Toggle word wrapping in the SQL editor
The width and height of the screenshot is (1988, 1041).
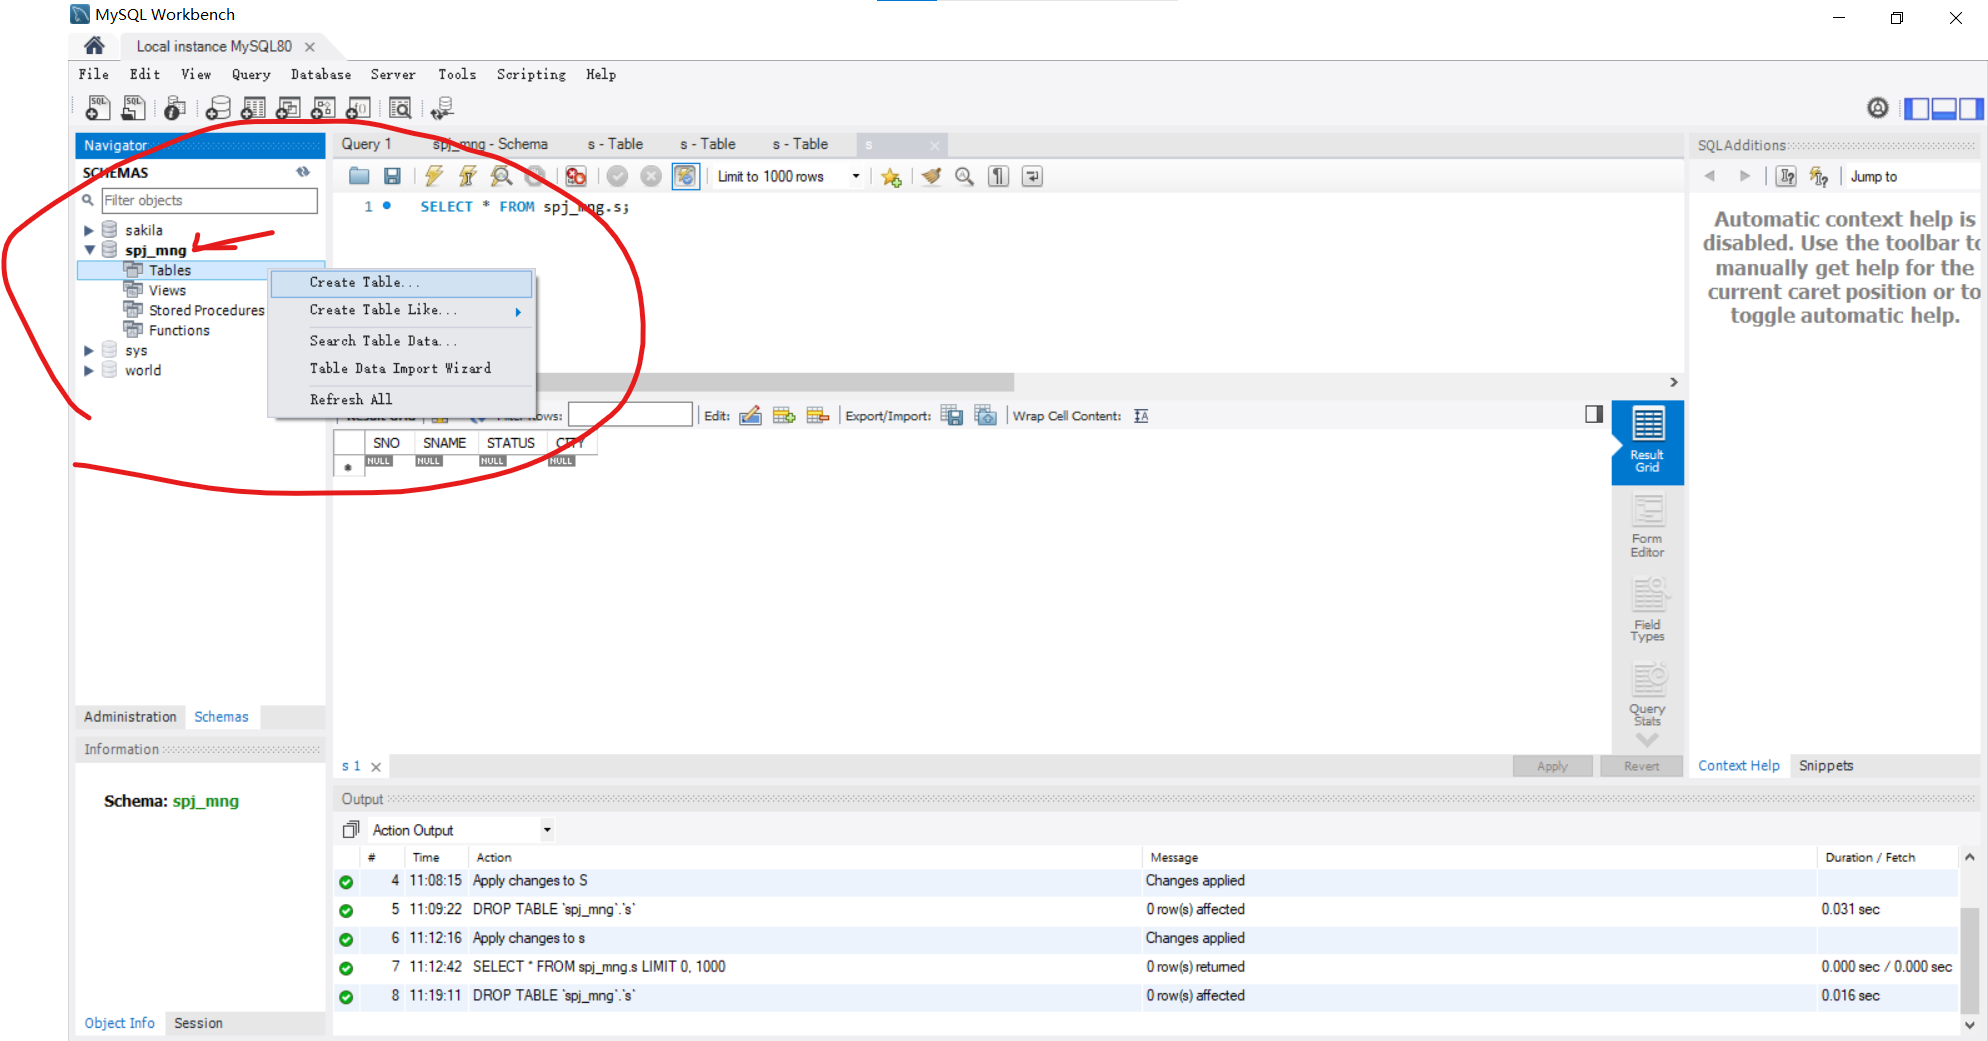coord(1032,176)
